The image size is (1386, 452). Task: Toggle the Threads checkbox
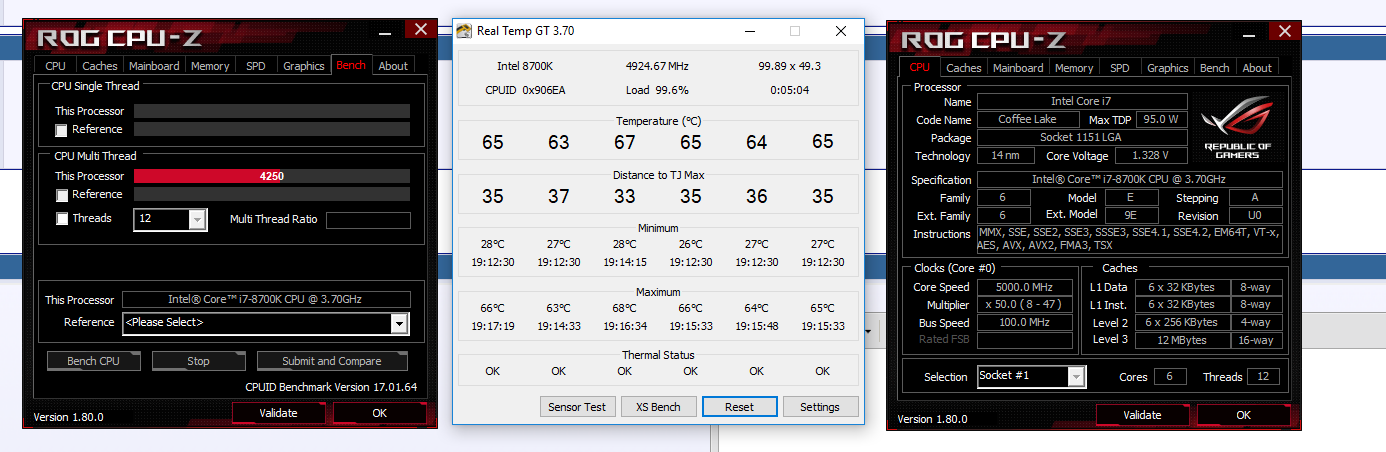(62, 219)
